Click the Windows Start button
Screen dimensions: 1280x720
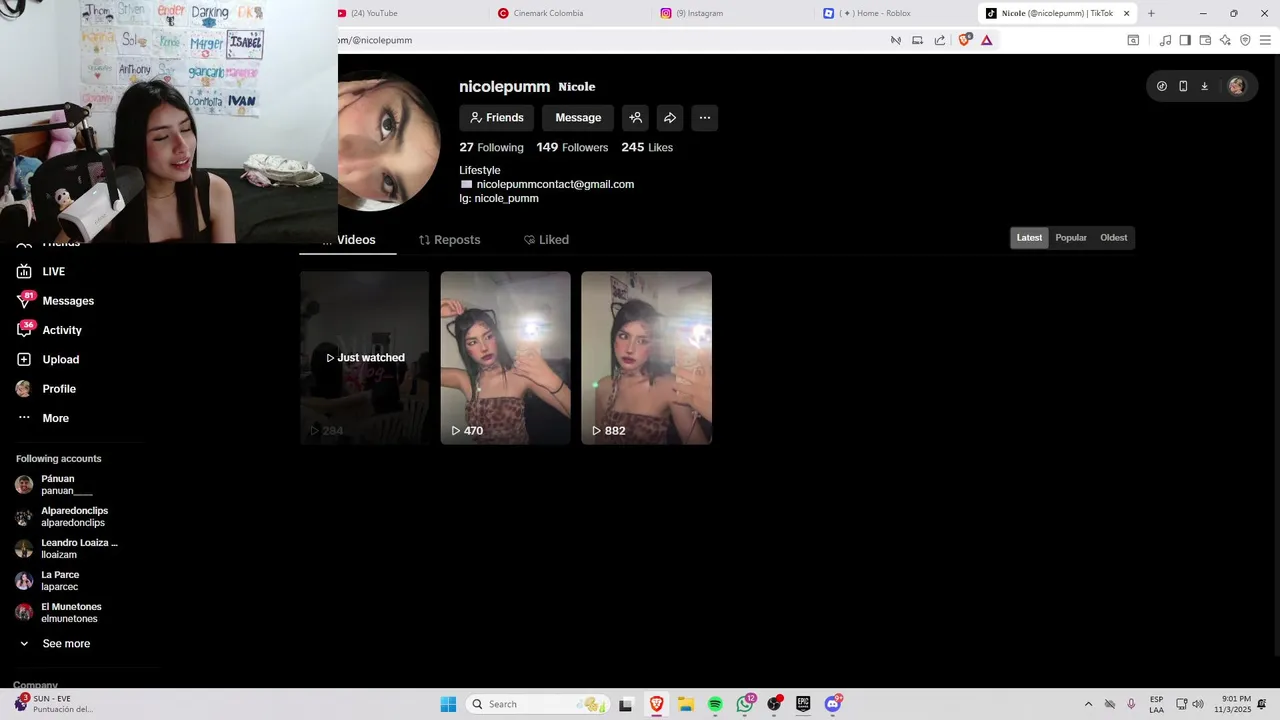pyautogui.click(x=448, y=704)
